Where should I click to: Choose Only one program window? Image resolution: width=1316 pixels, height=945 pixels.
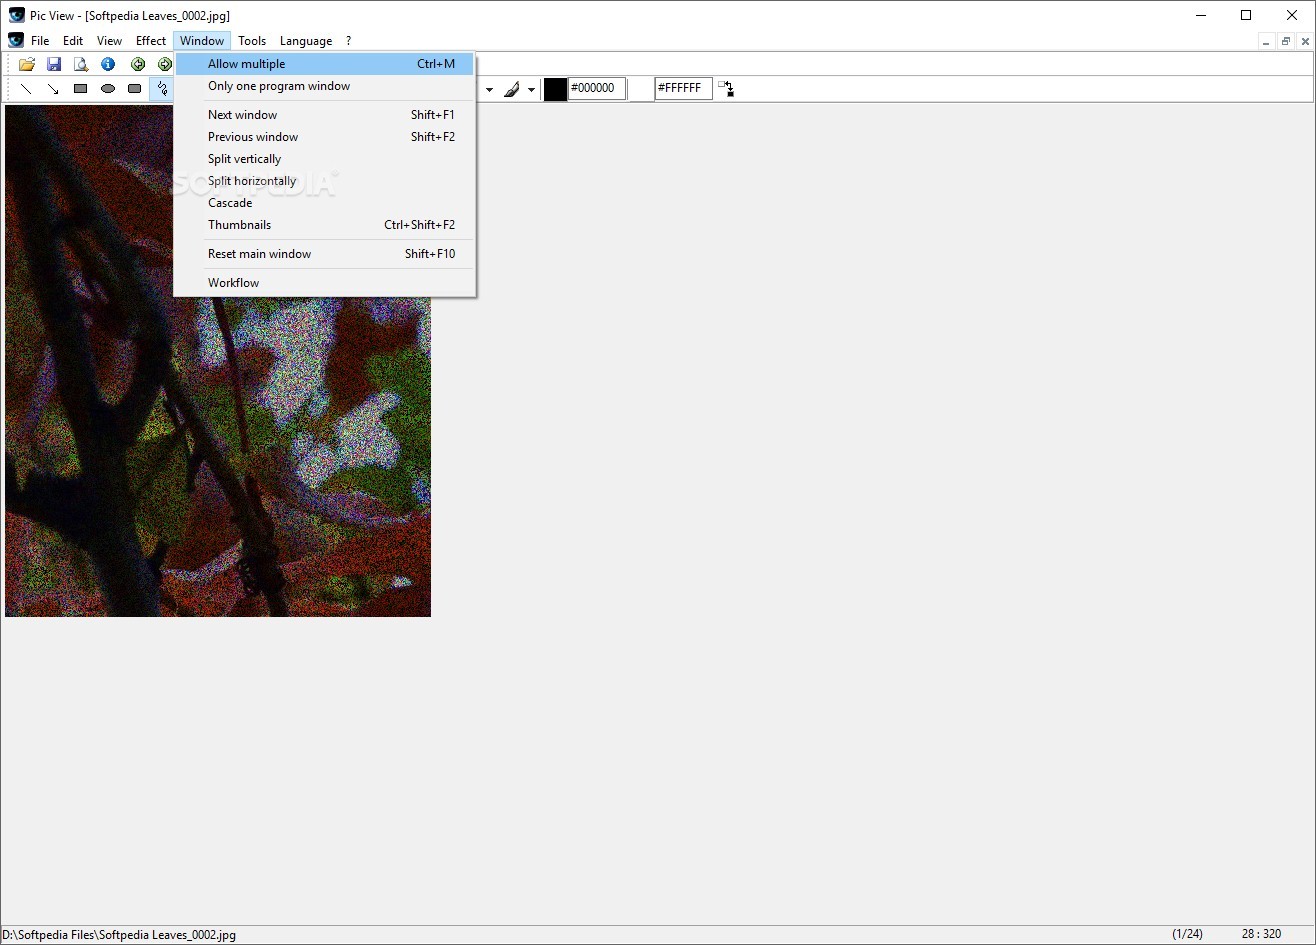(x=324, y=86)
